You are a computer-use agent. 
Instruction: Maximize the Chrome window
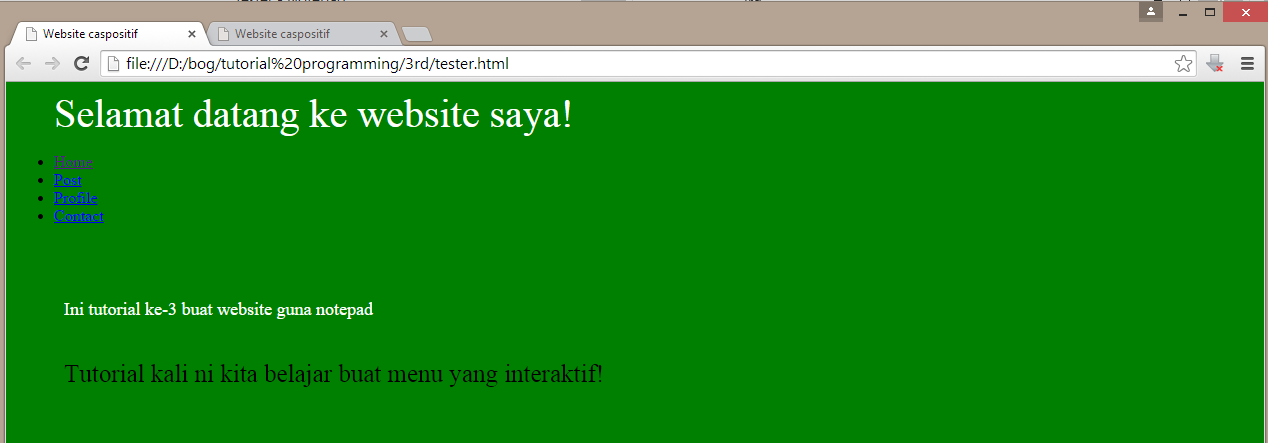pos(1210,12)
